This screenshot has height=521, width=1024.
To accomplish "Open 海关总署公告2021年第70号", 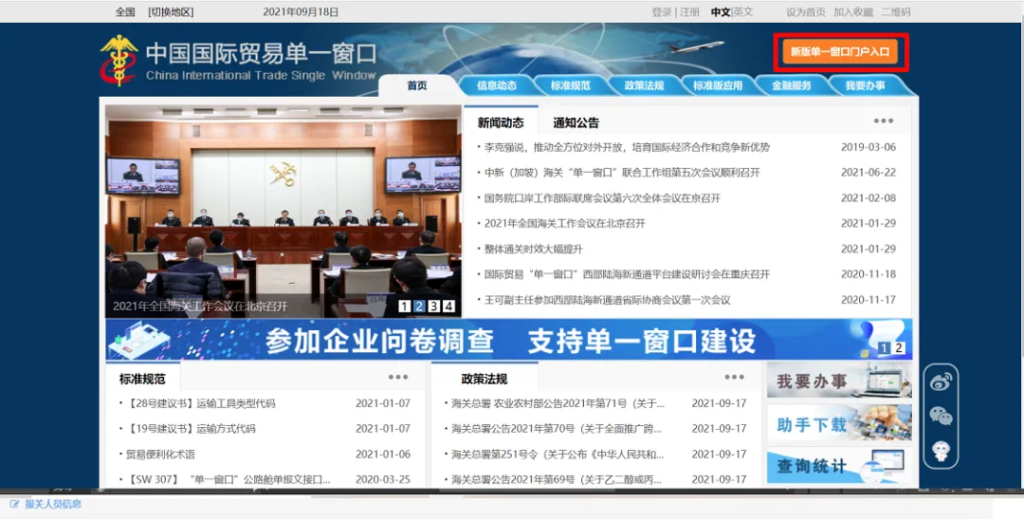I will pos(556,429).
